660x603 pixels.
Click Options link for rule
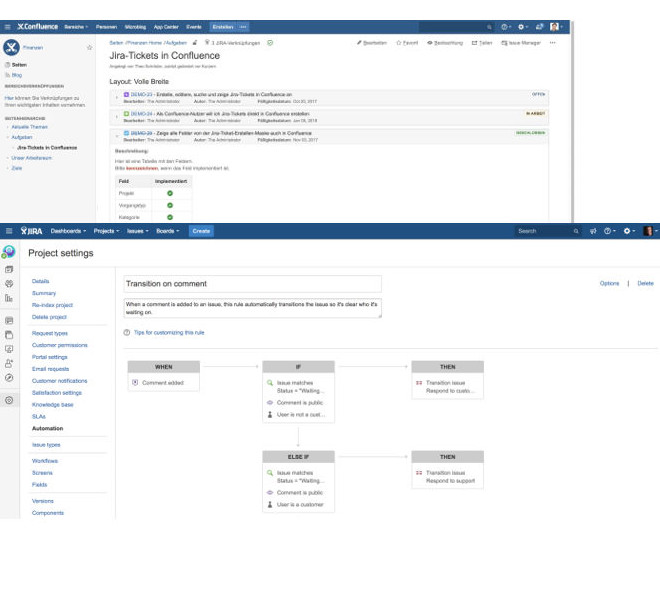tap(609, 284)
